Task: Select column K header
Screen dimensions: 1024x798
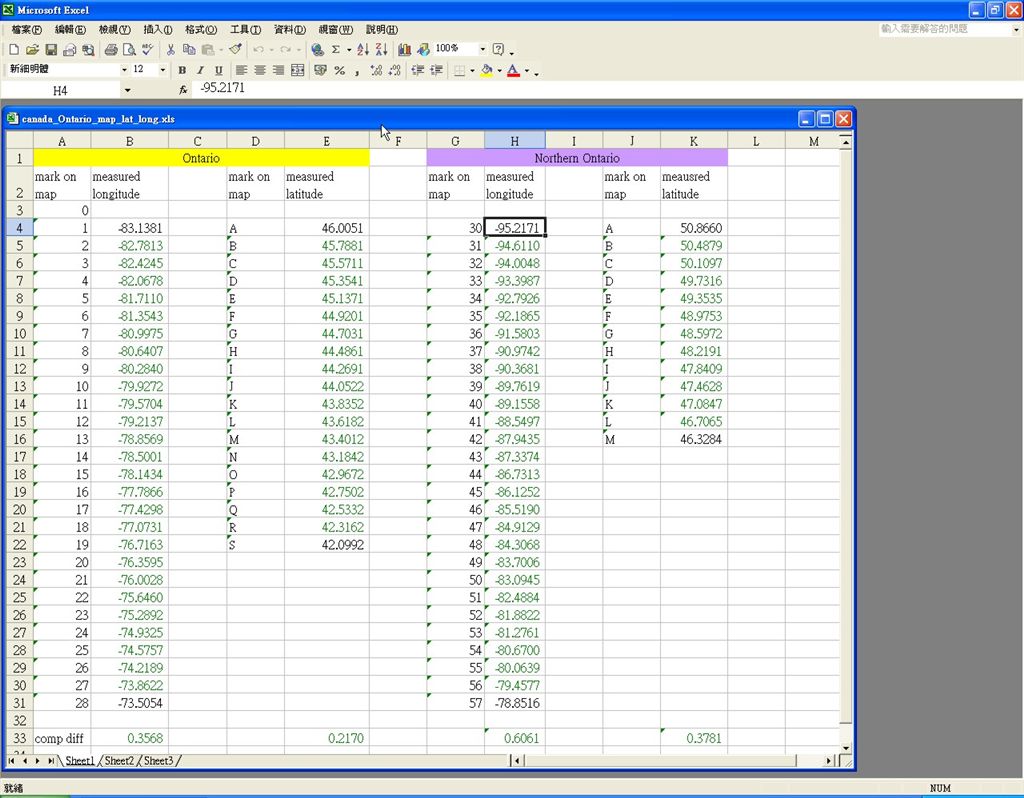Action: click(694, 141)
